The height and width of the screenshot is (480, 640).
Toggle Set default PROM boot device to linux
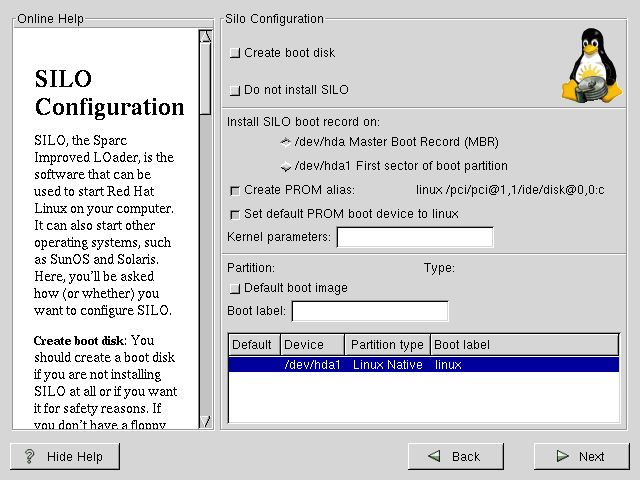click(x=235, y=214)
